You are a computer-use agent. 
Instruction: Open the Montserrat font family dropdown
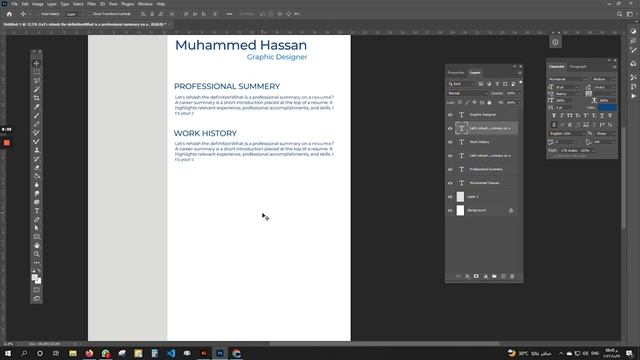[568, 79]
